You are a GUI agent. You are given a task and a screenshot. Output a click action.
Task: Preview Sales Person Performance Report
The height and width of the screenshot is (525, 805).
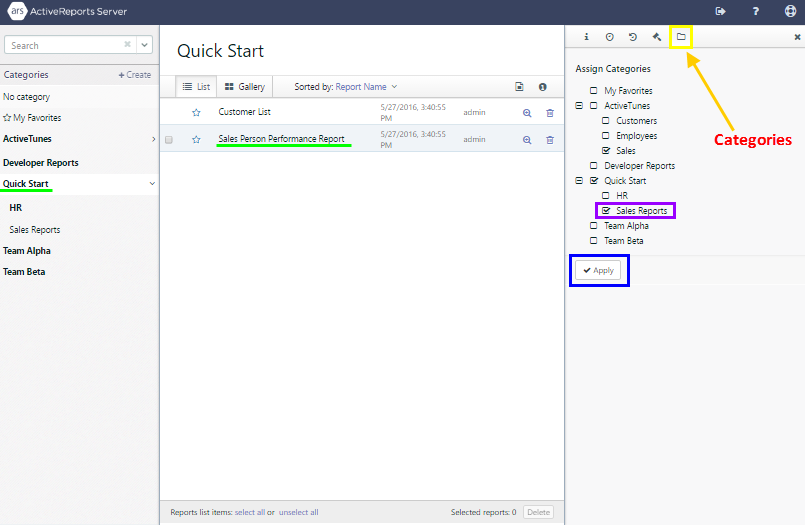[x=527, y=140]
